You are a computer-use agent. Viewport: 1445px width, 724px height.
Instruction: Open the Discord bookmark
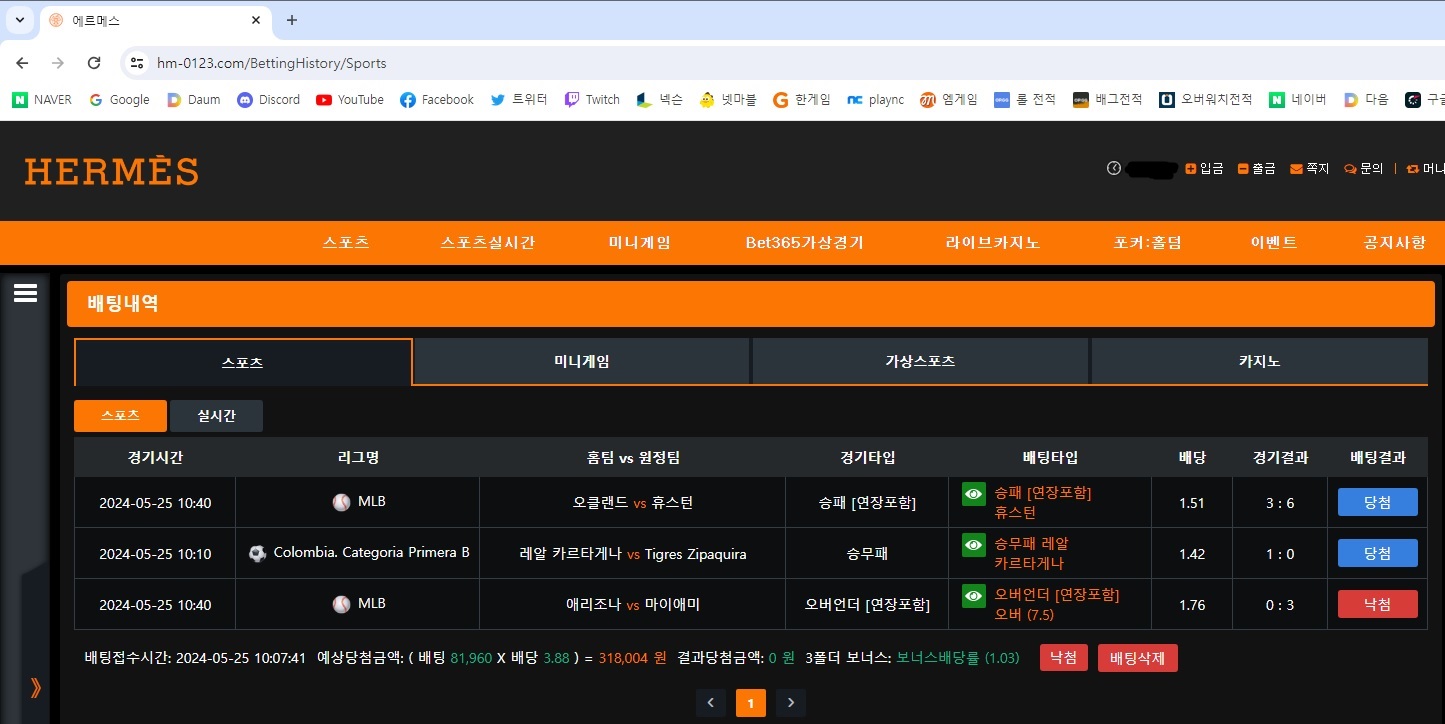[269, 99]
